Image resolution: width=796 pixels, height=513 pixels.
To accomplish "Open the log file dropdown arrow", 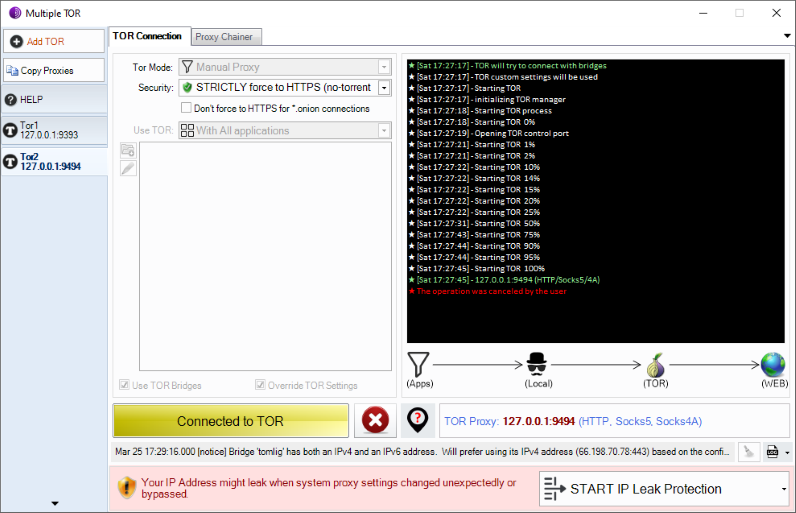I will (787, 452).
